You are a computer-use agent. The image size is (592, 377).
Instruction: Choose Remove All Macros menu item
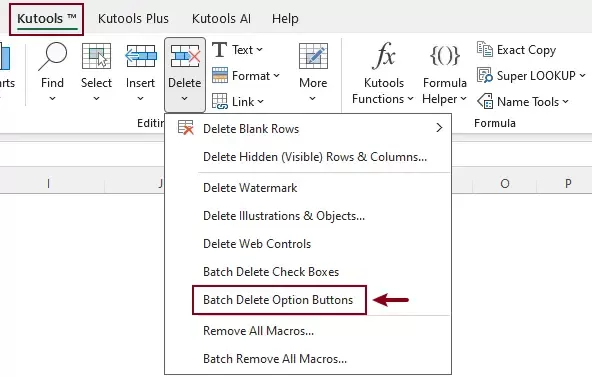308,331
